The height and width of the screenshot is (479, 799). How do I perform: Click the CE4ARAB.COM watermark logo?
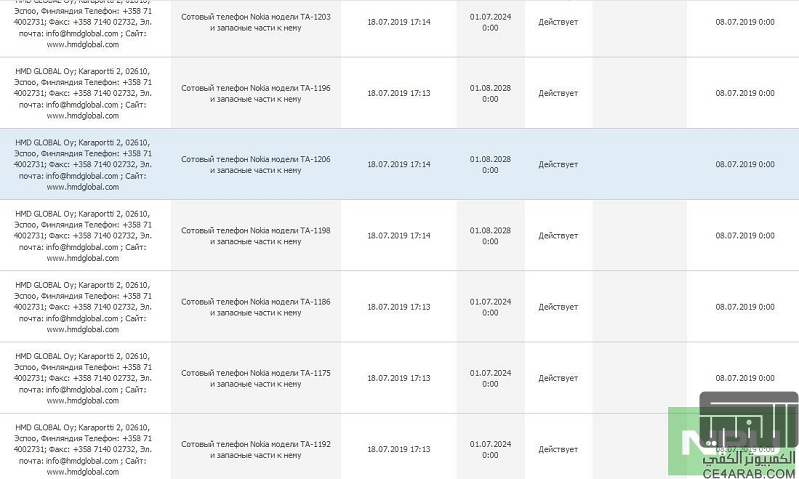(x=733, y=436)
